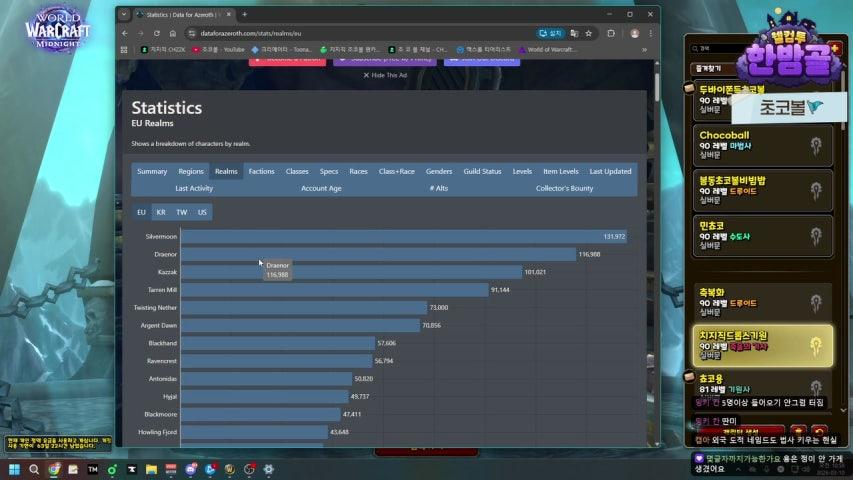Open the Class+Race tab
This screenshot has height=480, width=853.
coord(397,171)
